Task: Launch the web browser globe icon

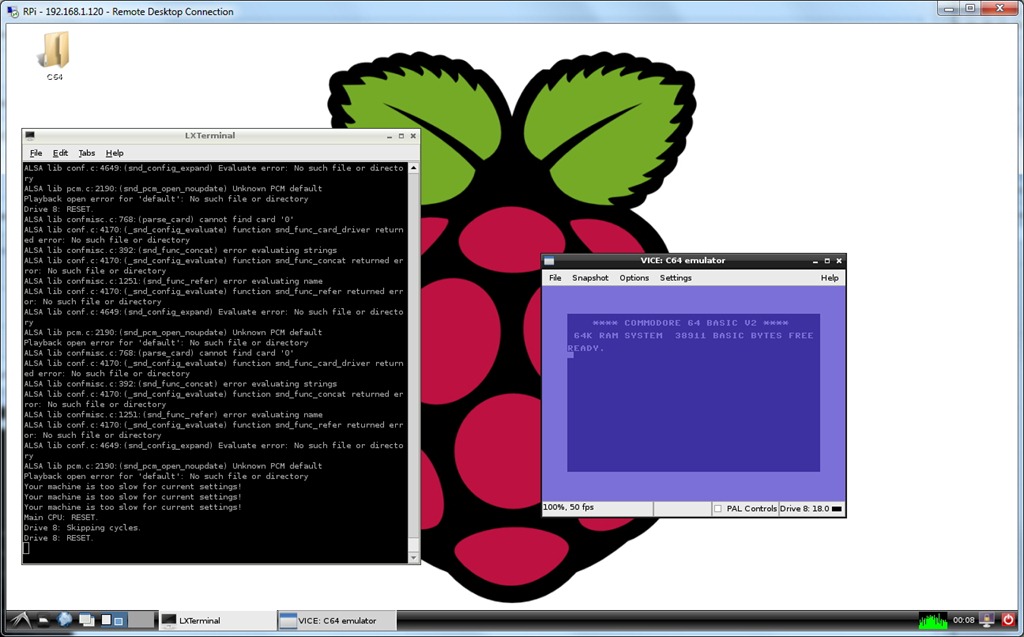Action: (64, 619)
